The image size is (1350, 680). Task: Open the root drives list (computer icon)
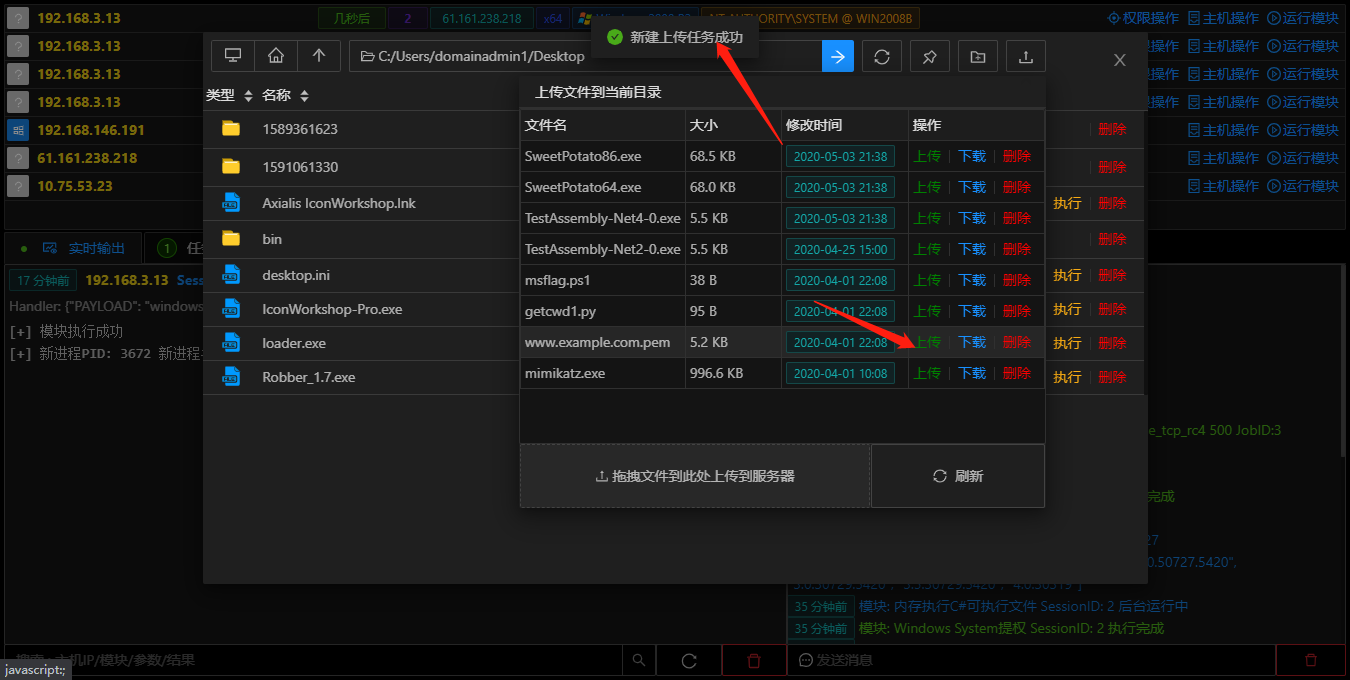pyautogui.click(x=233, y=57)
